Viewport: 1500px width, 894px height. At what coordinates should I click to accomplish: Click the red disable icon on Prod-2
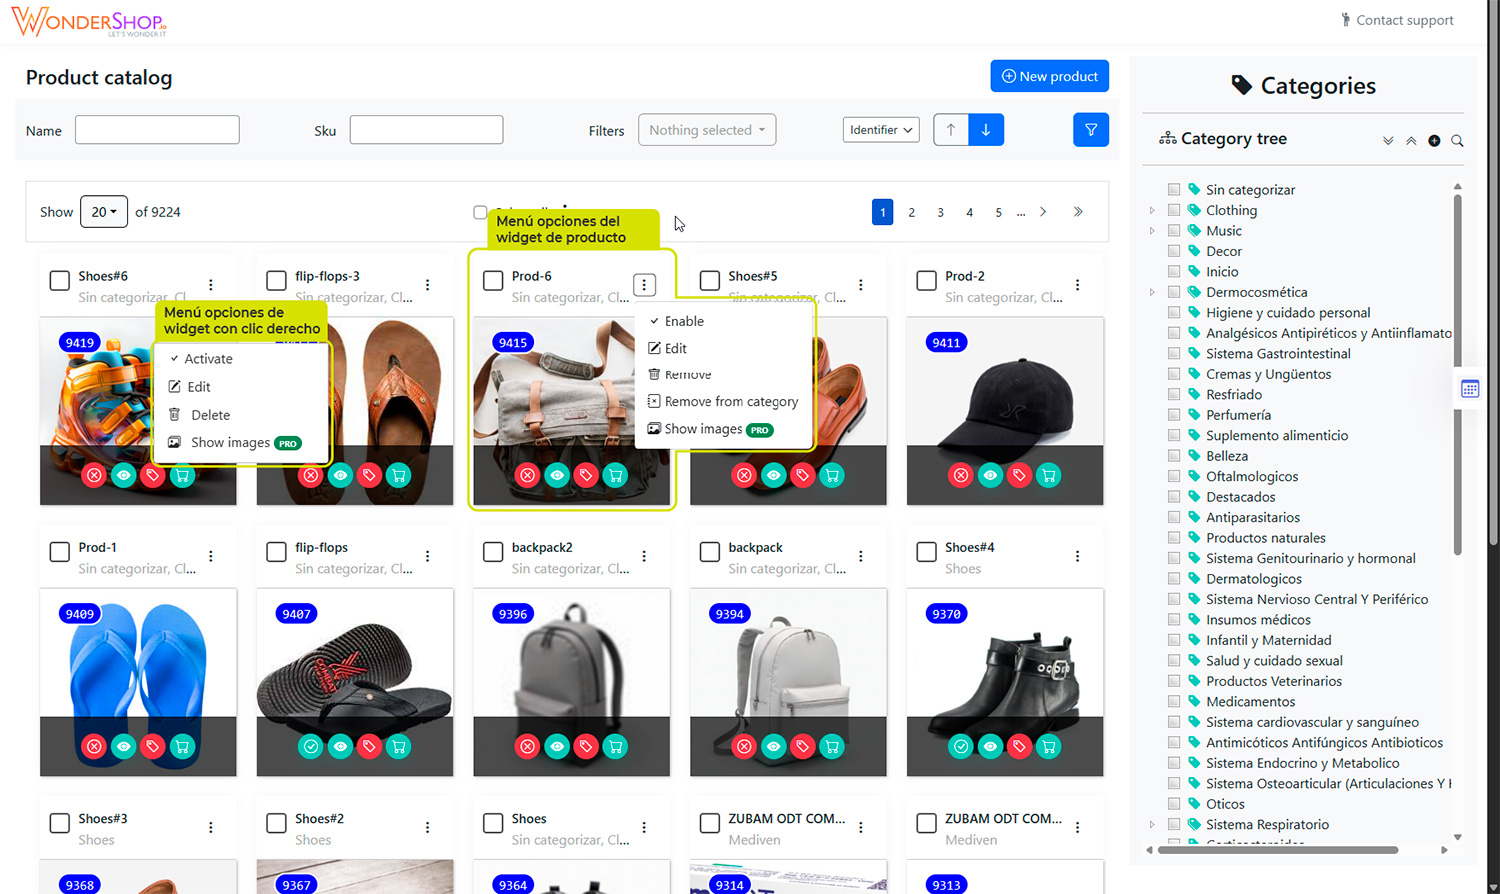(x=961, y=475)
